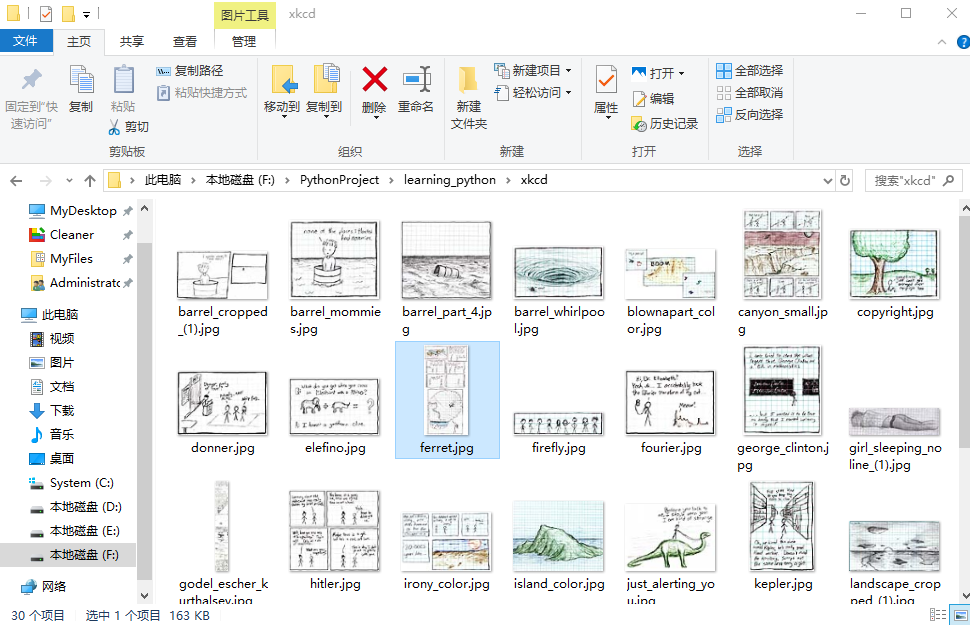970x625 pixels.
Task: Select the copyright.jpg thumbnail
Action: 895,264
